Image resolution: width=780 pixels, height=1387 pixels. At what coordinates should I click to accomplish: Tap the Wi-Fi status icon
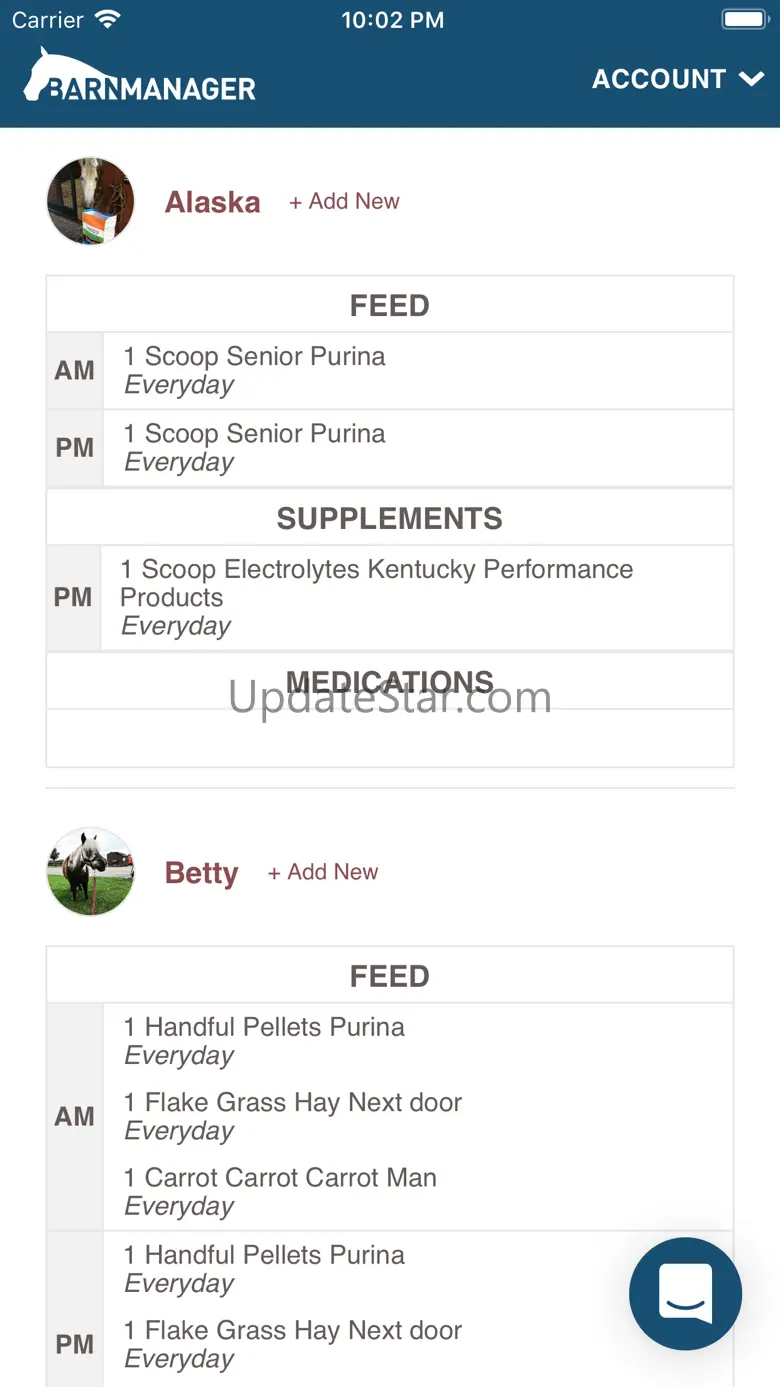click(107, 19)
